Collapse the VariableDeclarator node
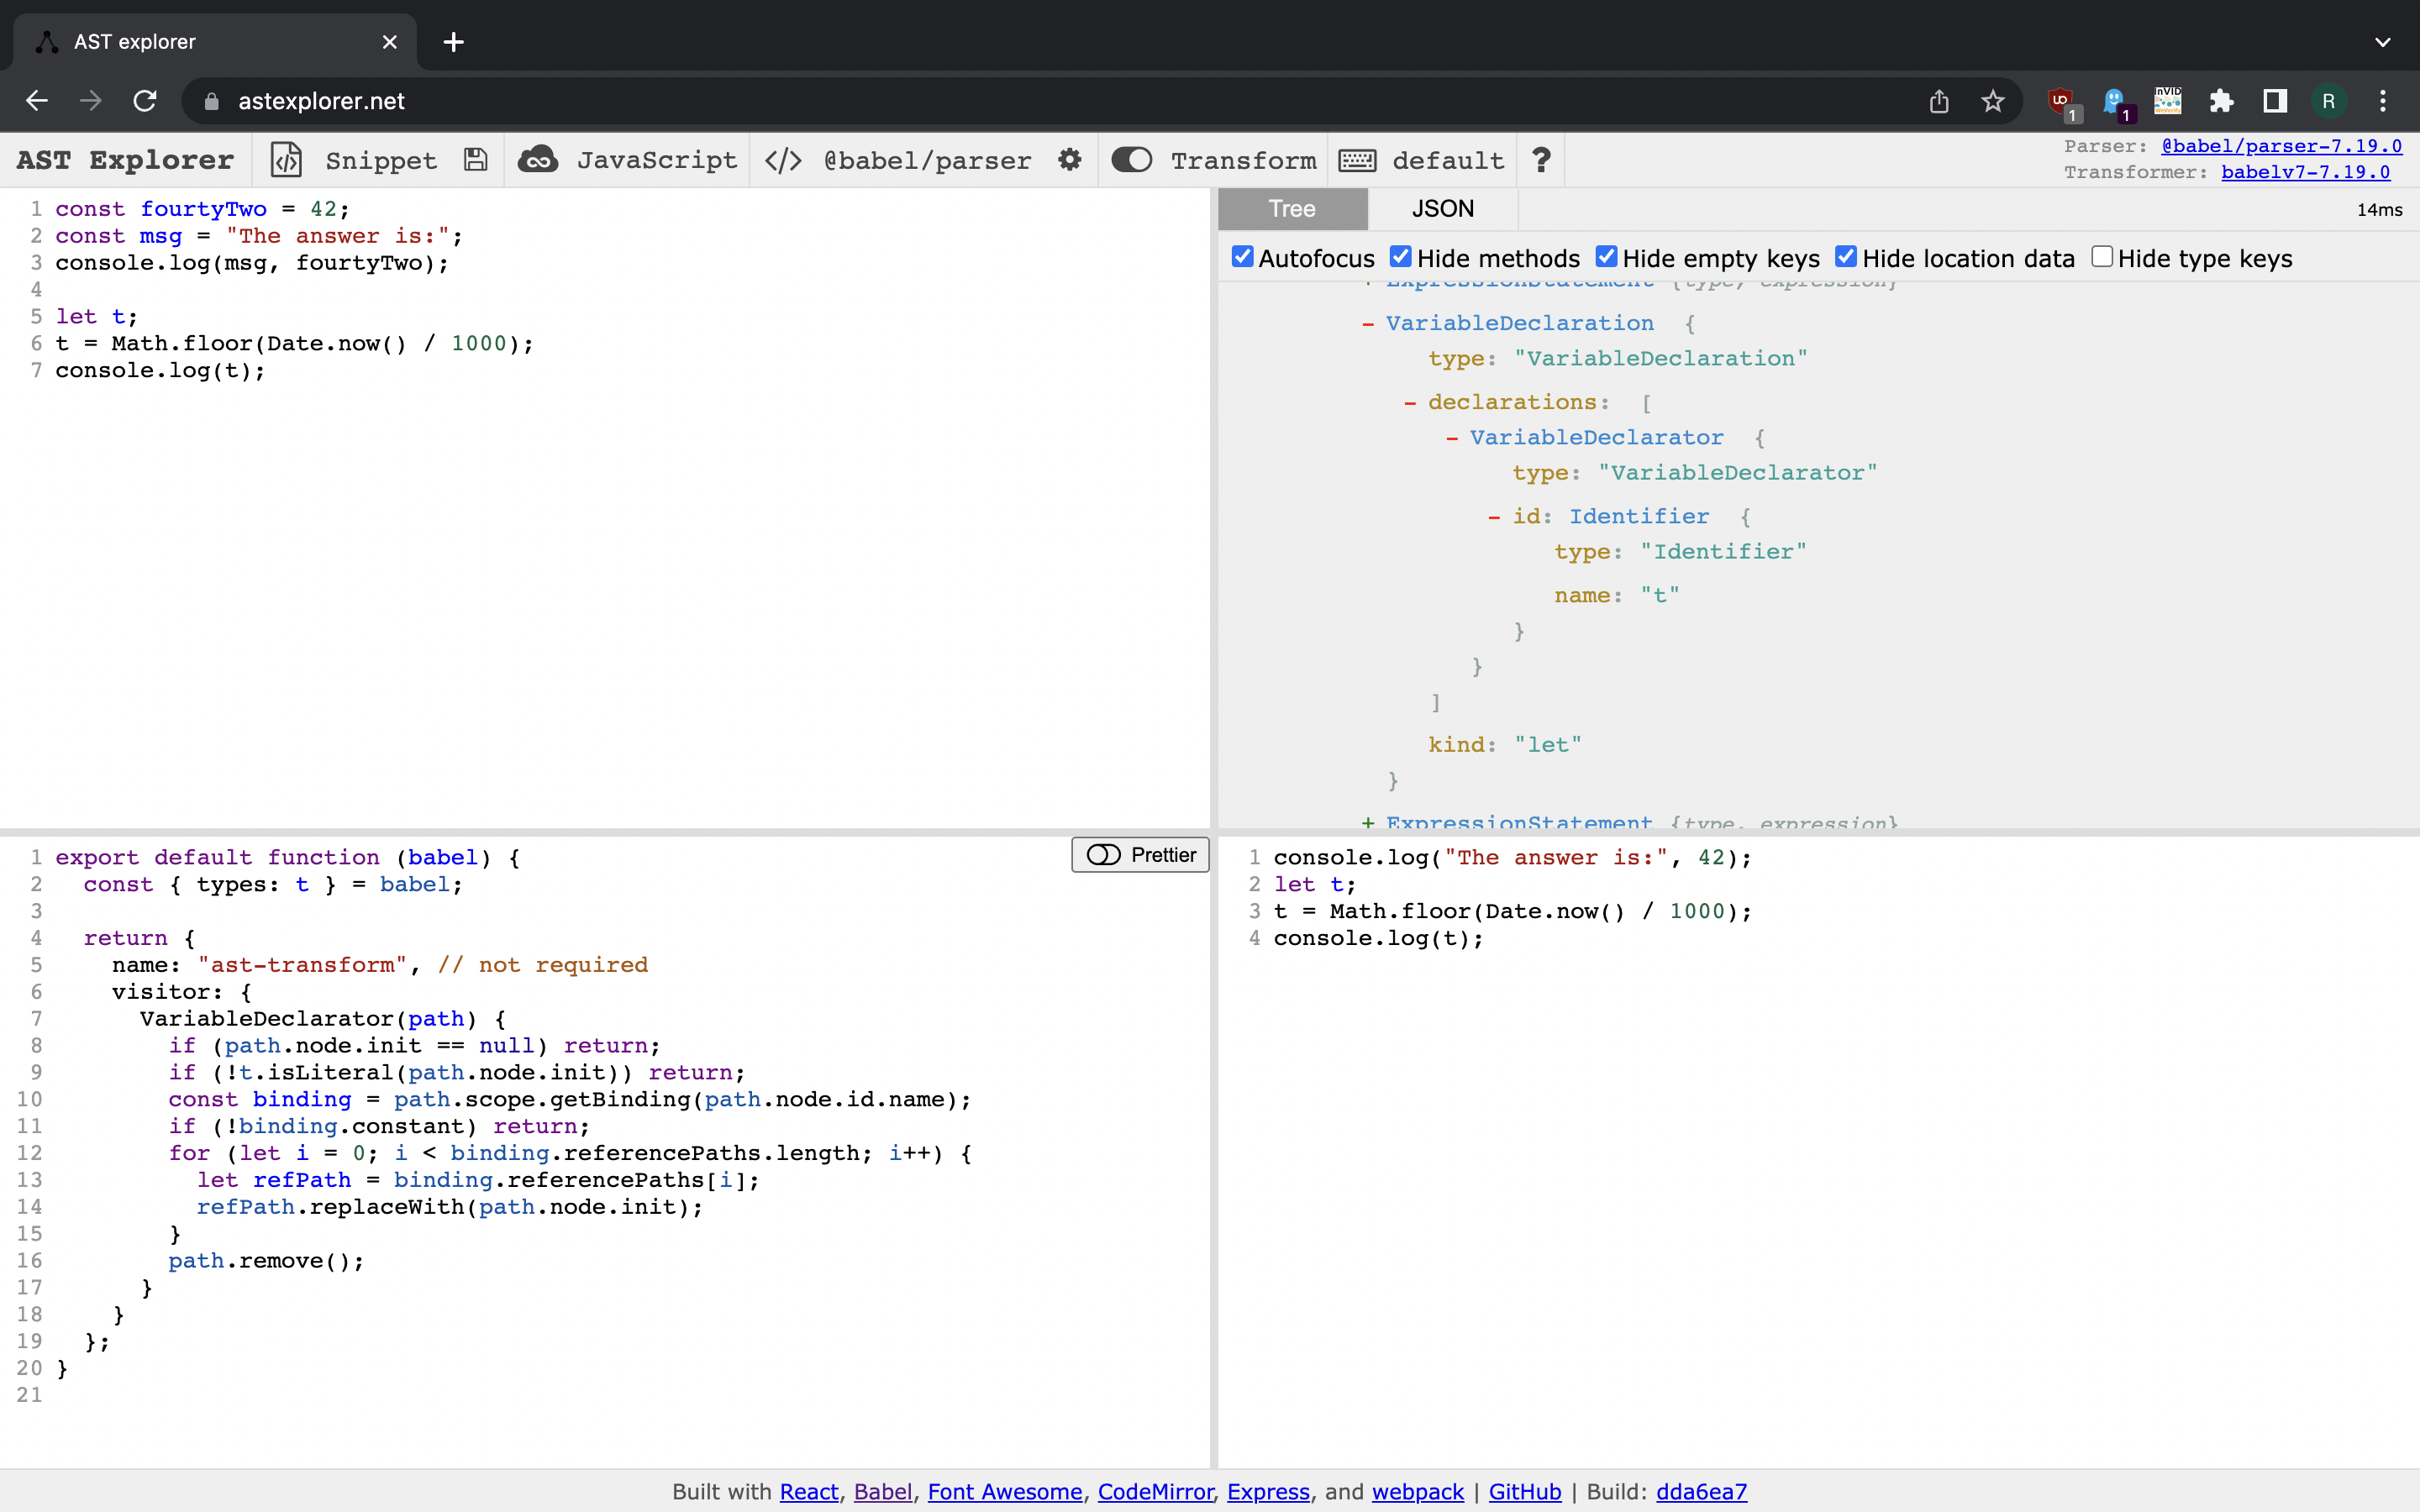The width and height of the screenshot is (2420, 1512). [1452, 438]
